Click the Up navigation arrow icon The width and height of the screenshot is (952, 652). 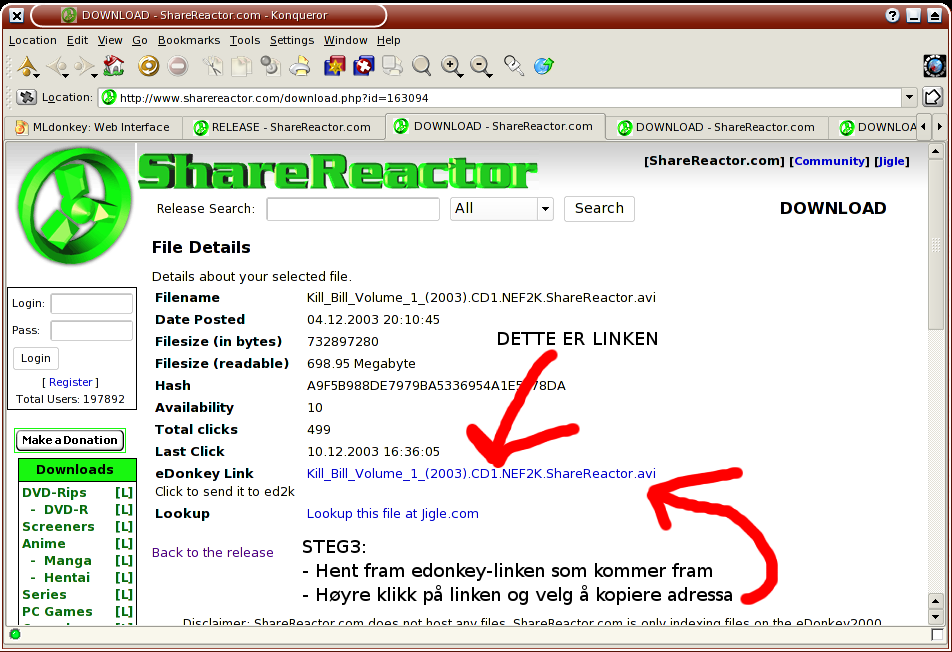(x=27, y=67)
